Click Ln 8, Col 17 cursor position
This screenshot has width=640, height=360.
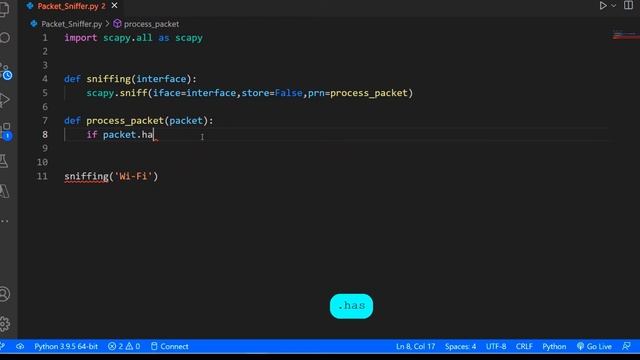pos(415,347)
